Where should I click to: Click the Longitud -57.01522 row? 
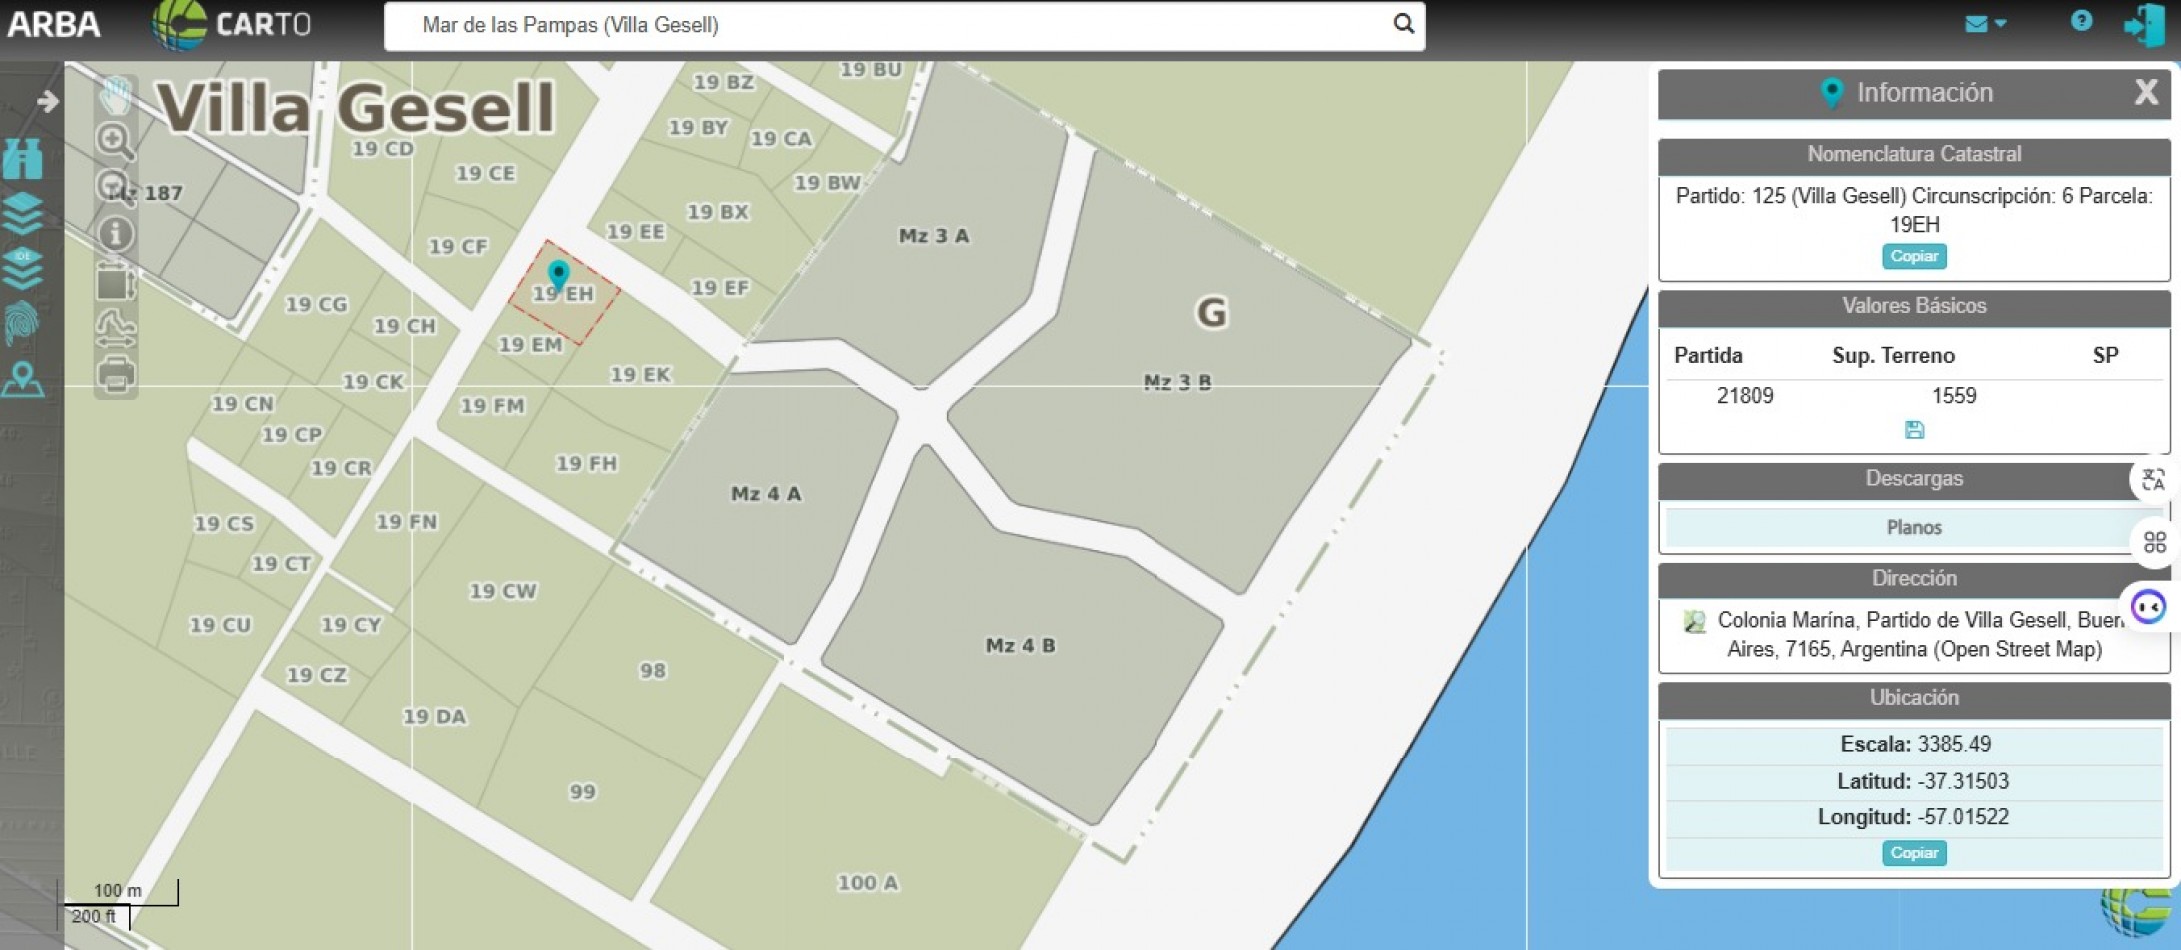click(1914, 817)
